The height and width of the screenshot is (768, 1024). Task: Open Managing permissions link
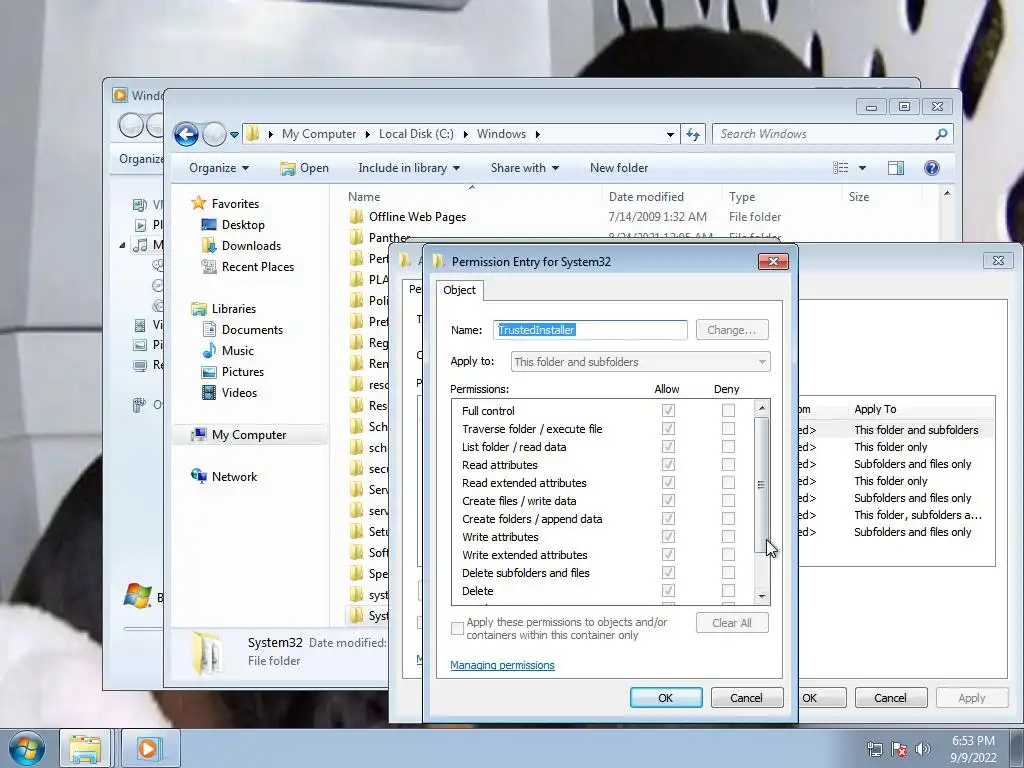(502, 665)
